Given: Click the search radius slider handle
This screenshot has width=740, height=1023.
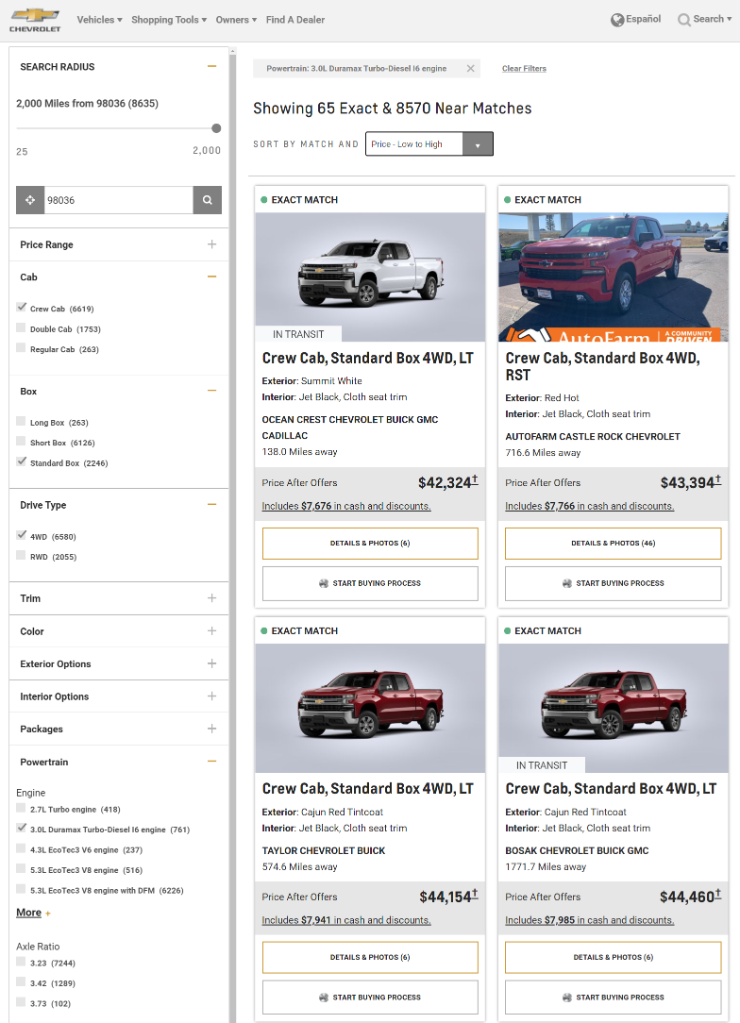Looking at the screenshot, I should pos(216,128).
